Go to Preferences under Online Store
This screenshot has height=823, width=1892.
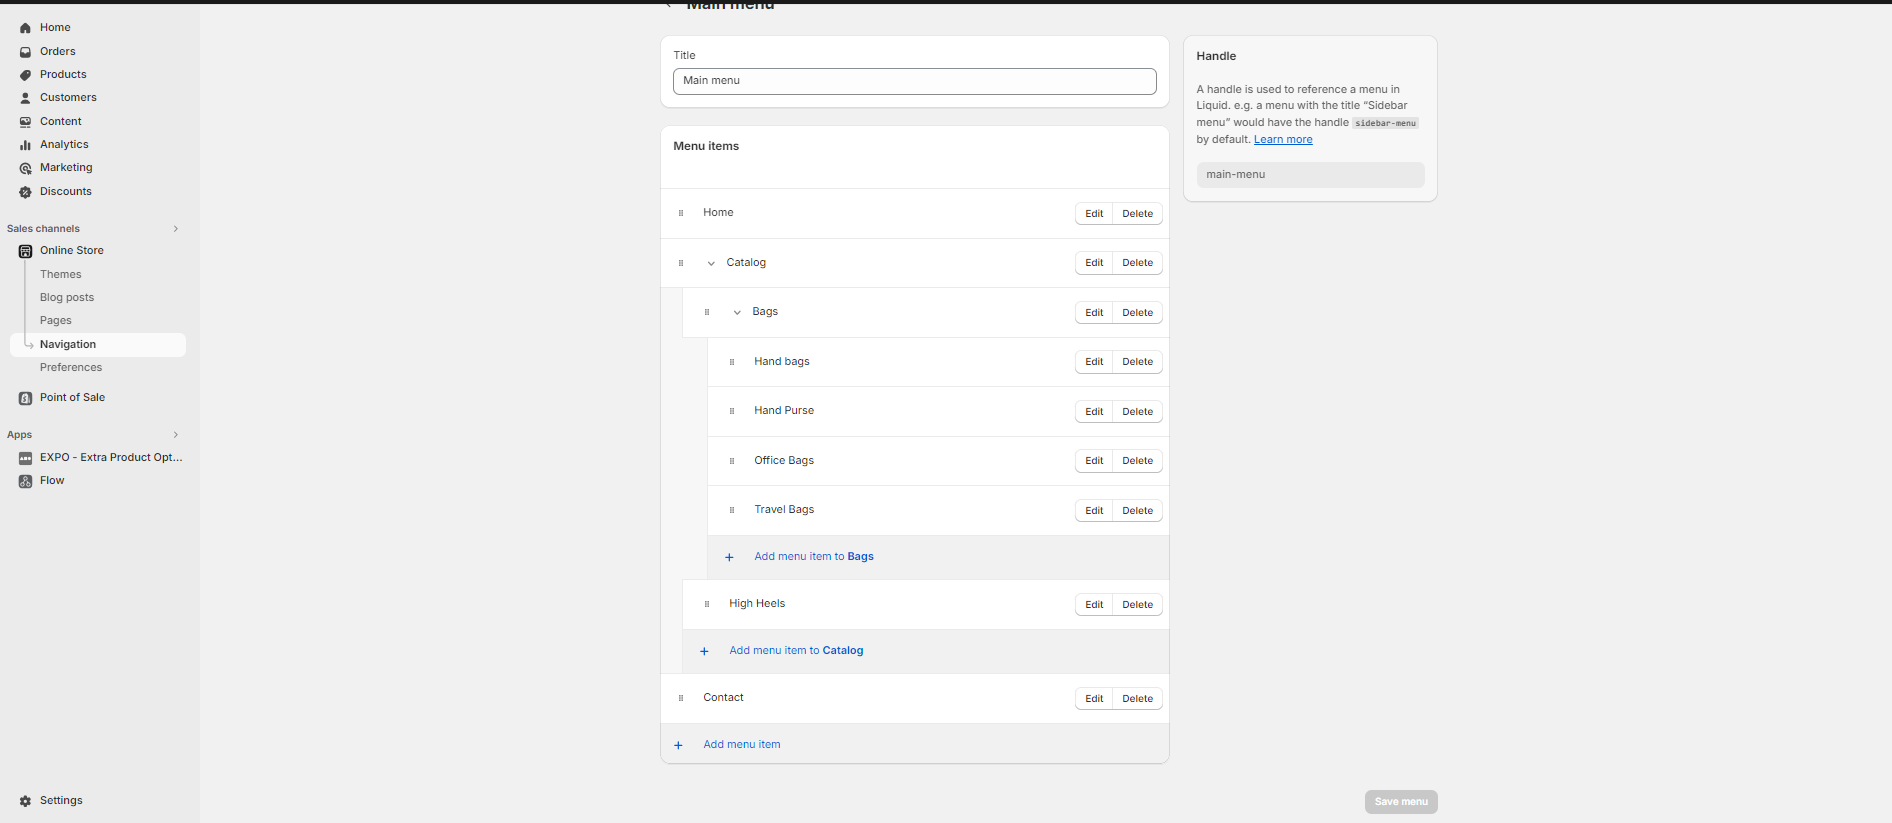tap(71, 368)
